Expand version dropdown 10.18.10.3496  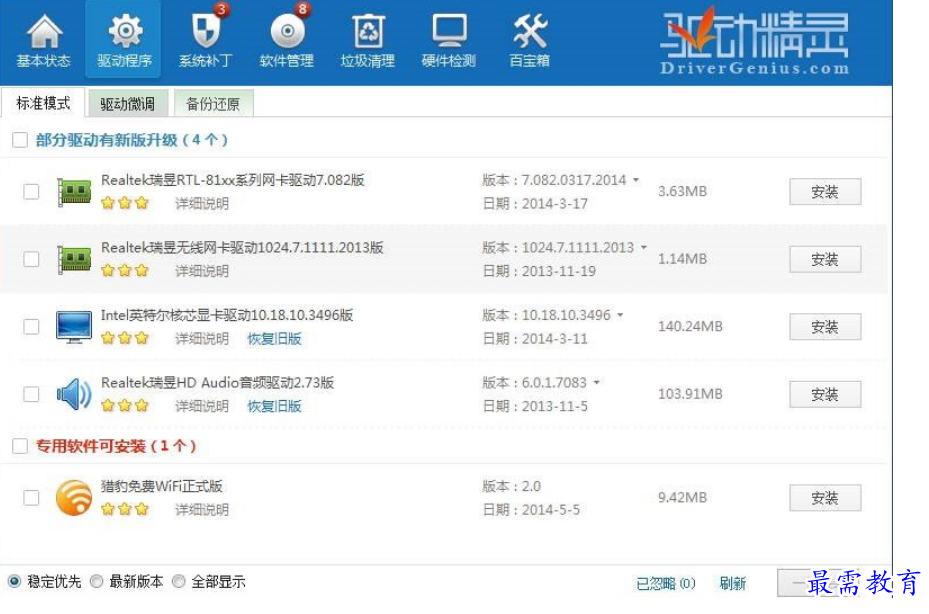pos(620,315)
